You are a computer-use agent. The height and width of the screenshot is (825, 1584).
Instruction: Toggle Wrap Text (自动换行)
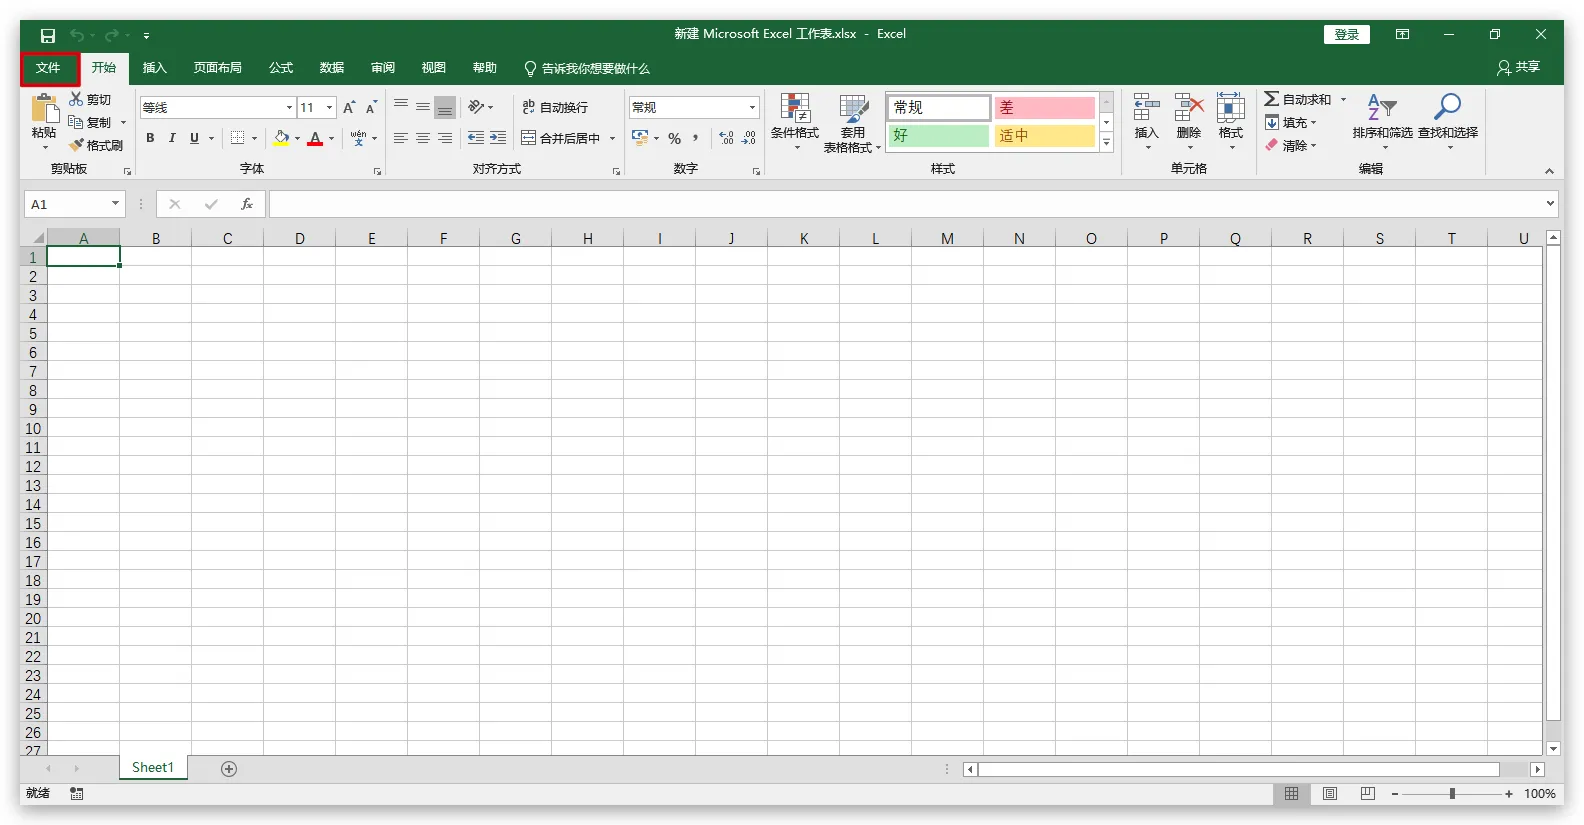pyautogui.click(x=556, y=107)
